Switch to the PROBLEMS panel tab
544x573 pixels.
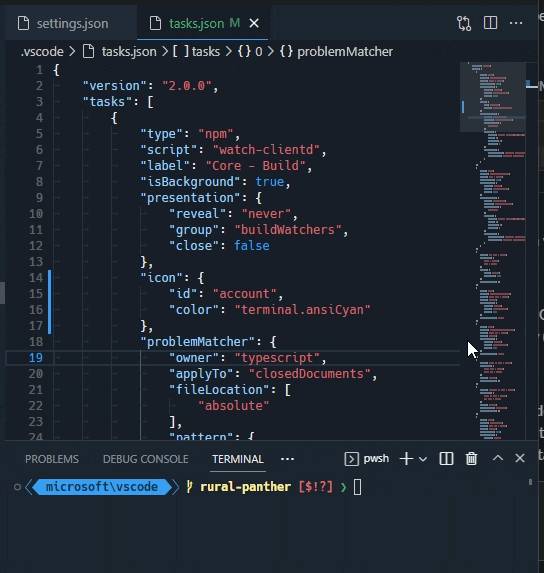tap(52, 459)
